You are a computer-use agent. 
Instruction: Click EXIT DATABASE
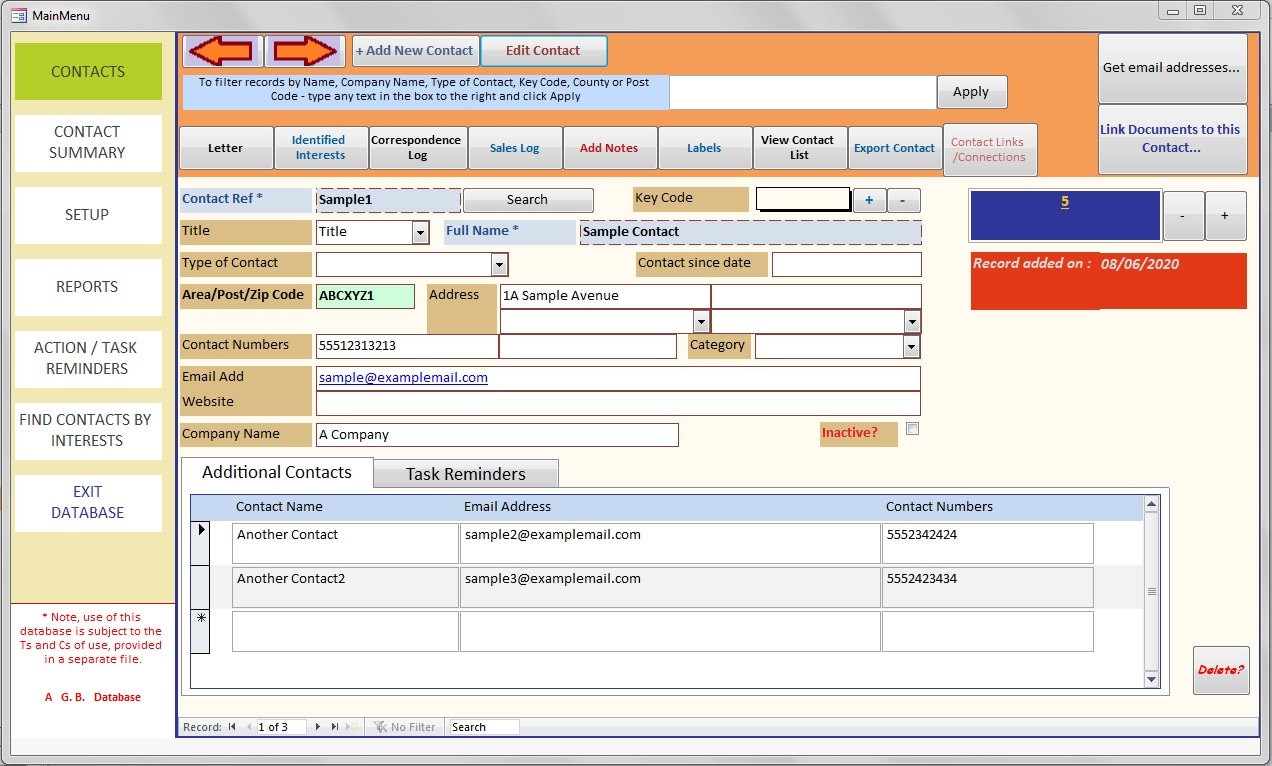pos(88,502)
